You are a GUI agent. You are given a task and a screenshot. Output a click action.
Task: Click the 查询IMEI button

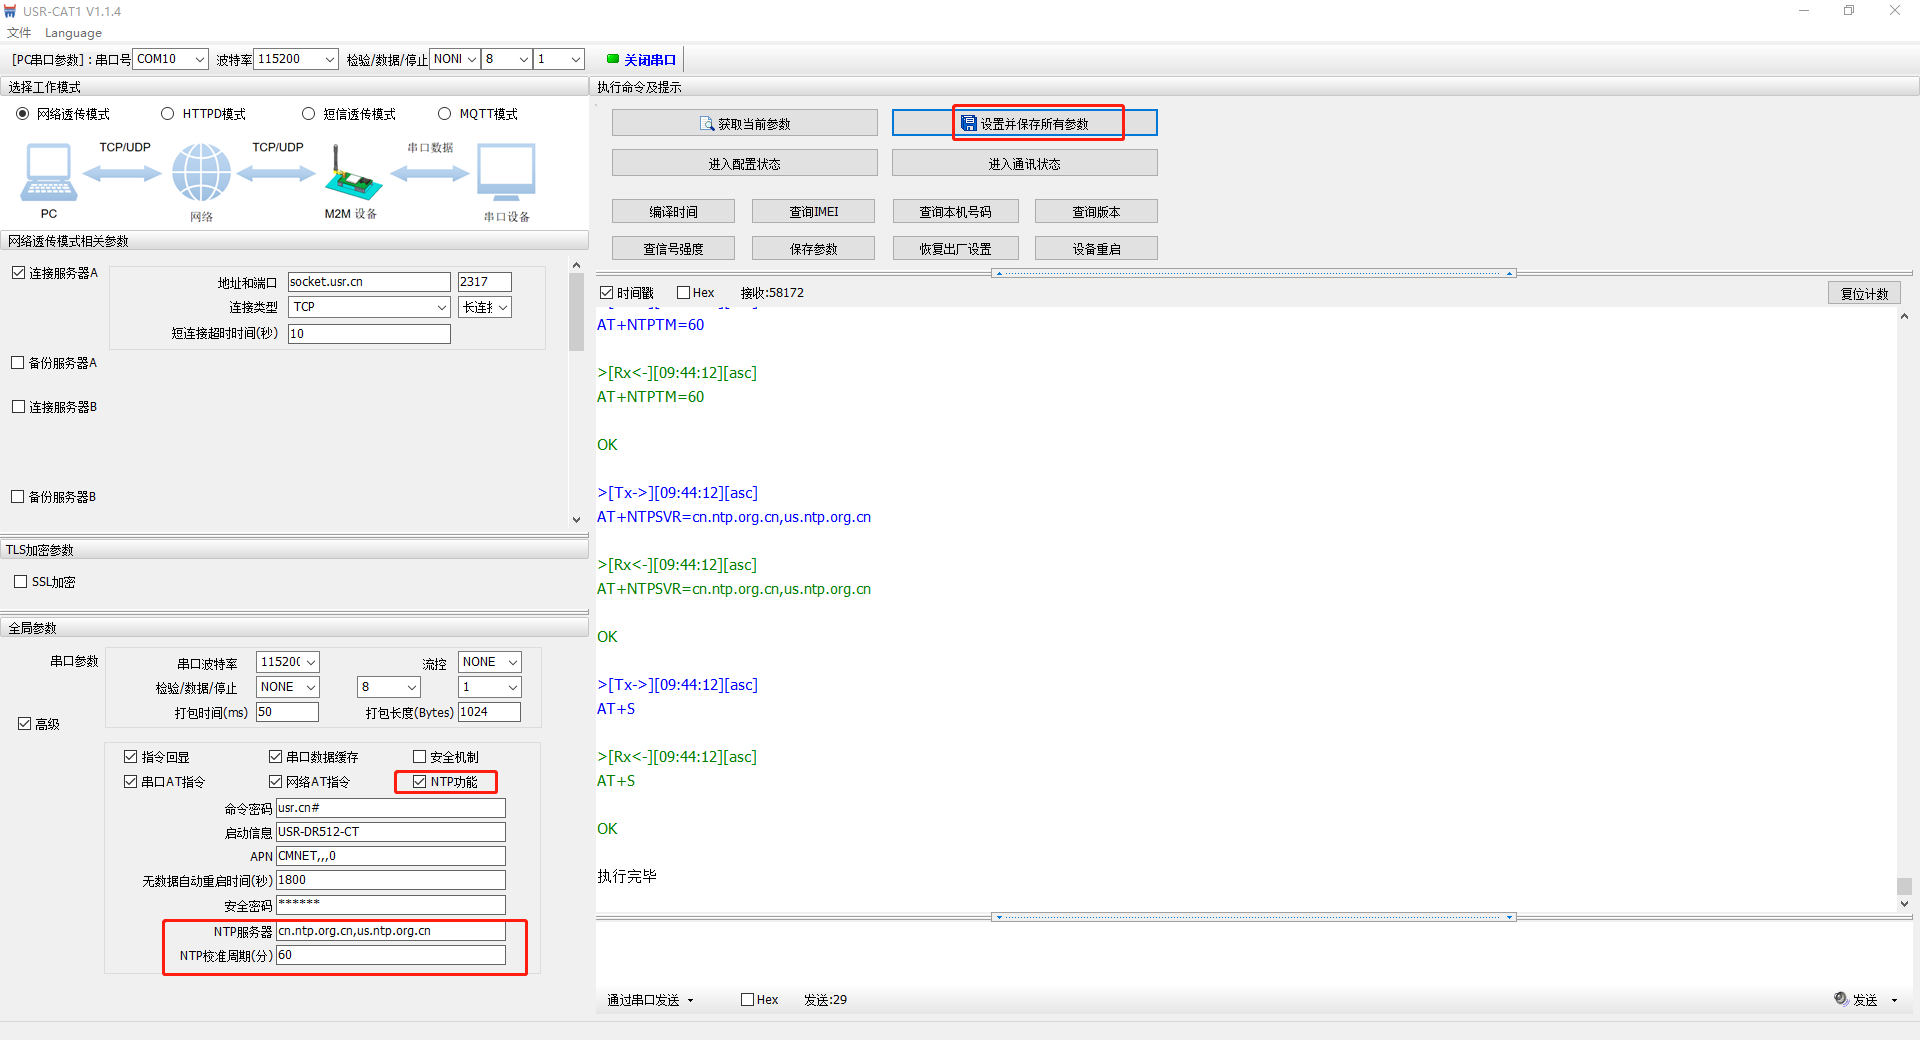pos(813,212)
